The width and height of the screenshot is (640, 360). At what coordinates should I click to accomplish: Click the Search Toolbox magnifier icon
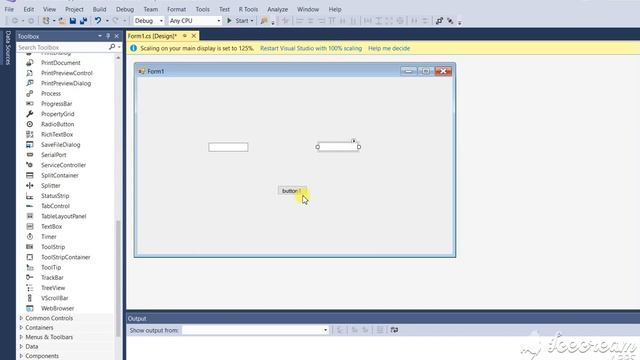coord(112,47)
